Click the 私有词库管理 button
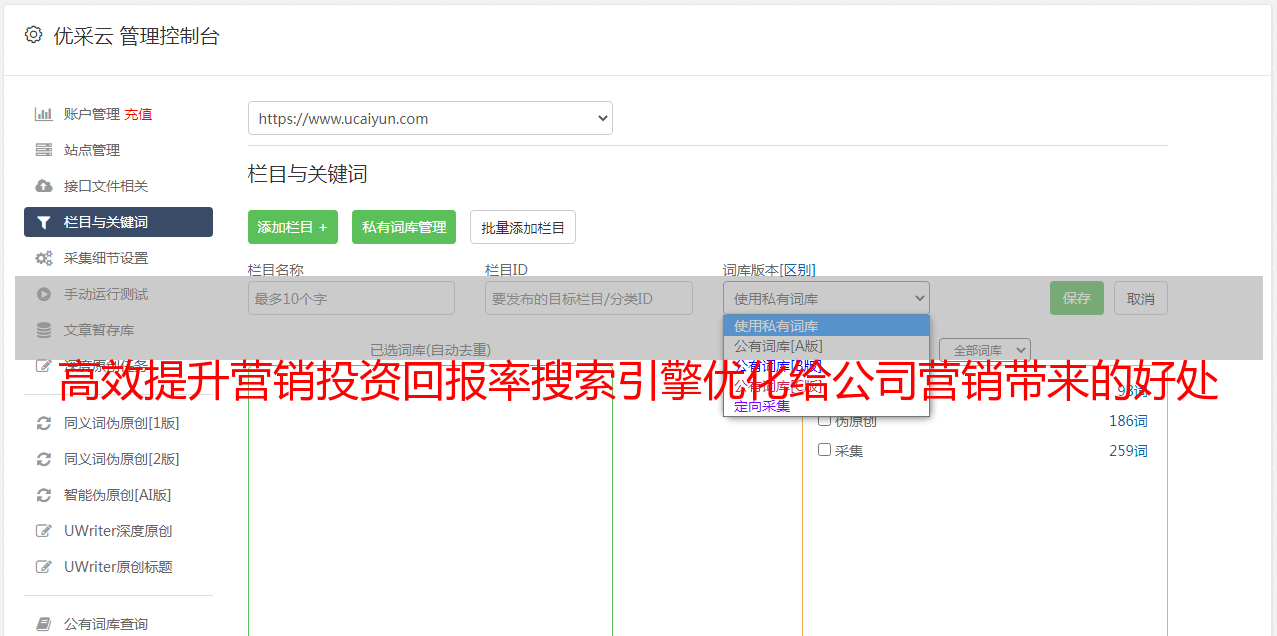1277x636 pixels. click(404, 227)
